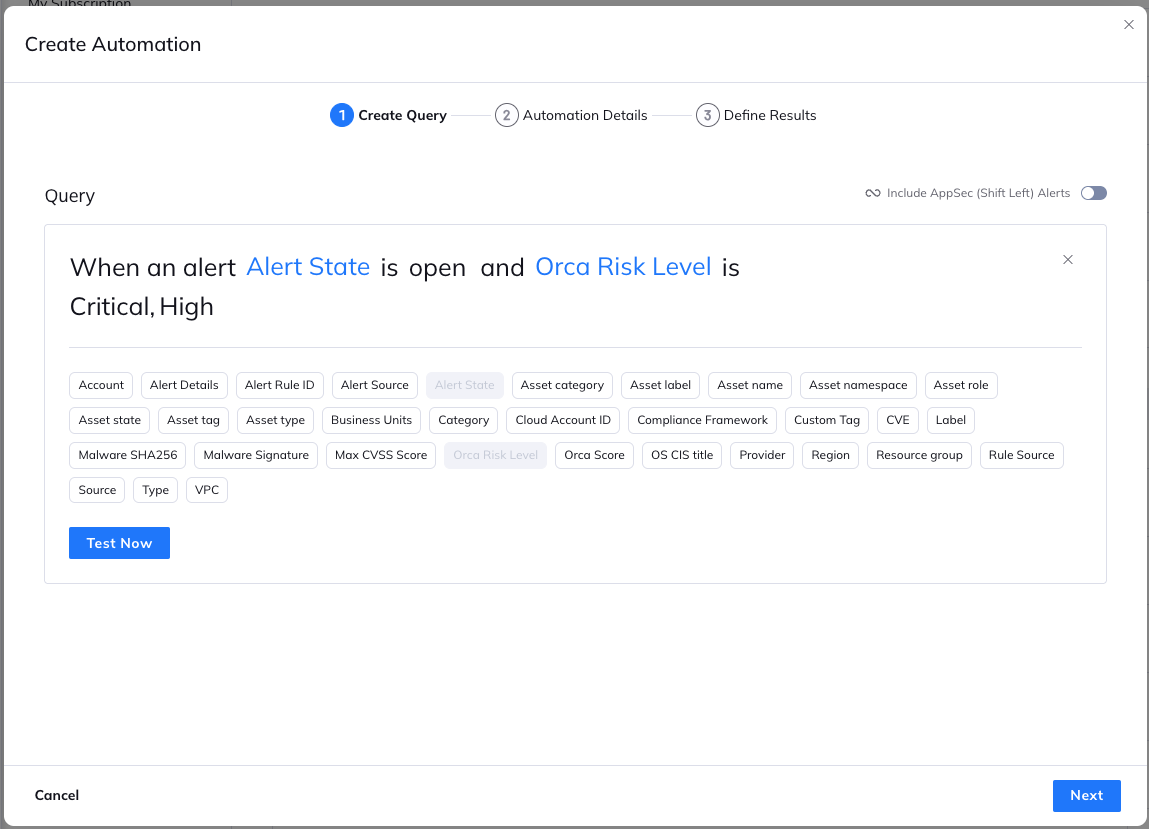Add the Alert Source filter
The width and height of the screenshot is (1149, 829).
click(x=374, y=385)
